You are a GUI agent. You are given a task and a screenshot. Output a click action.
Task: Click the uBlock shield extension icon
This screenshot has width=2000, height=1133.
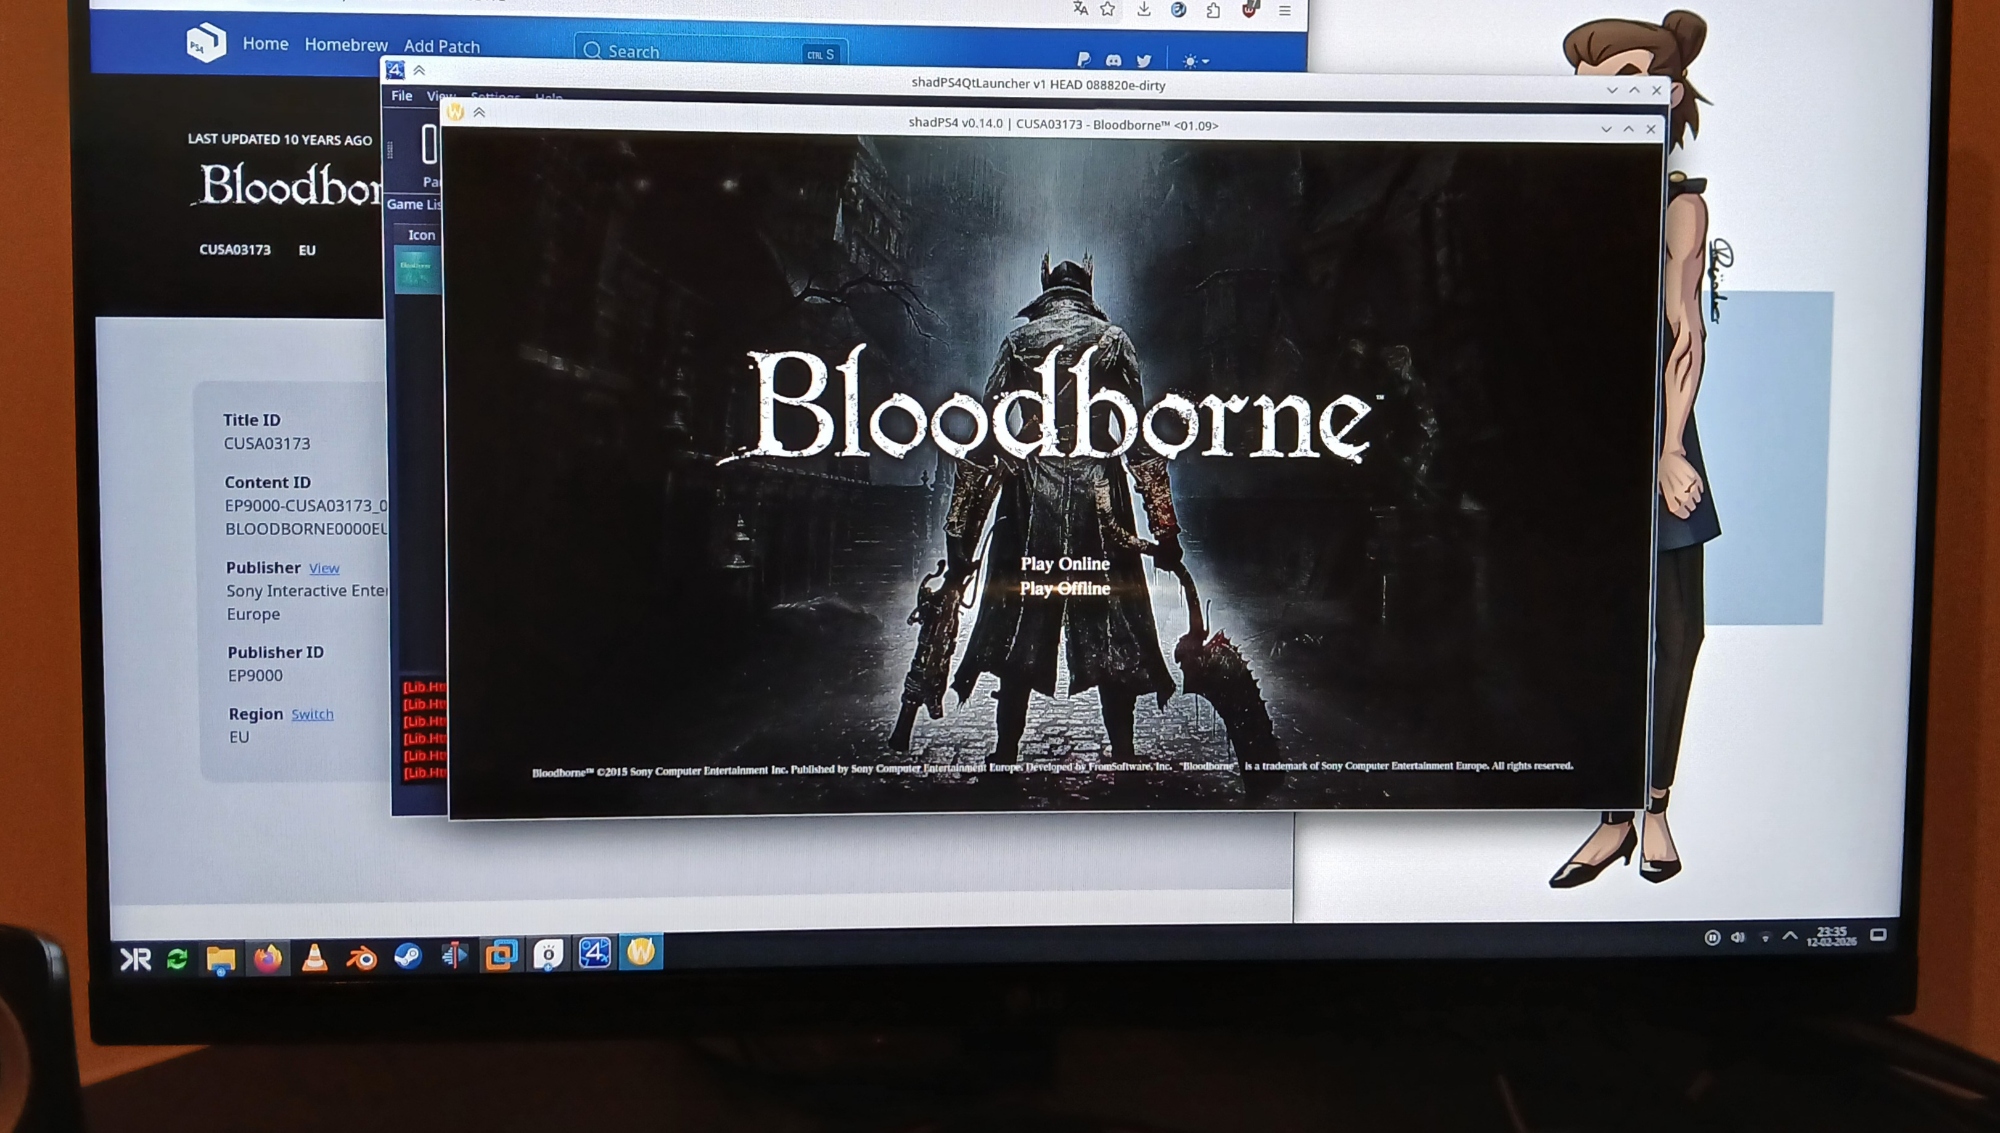tap(1249, 10)
